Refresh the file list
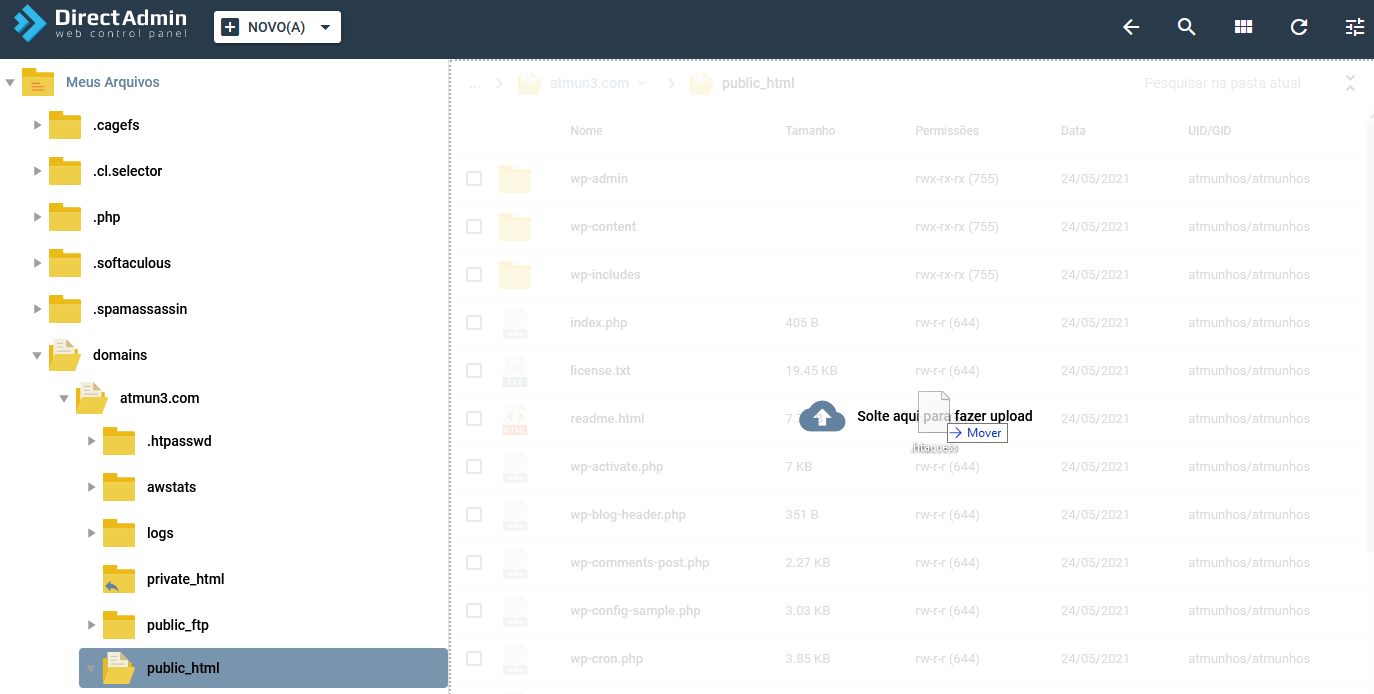This screenshot has height=694, width=1374. (1299, 27)
